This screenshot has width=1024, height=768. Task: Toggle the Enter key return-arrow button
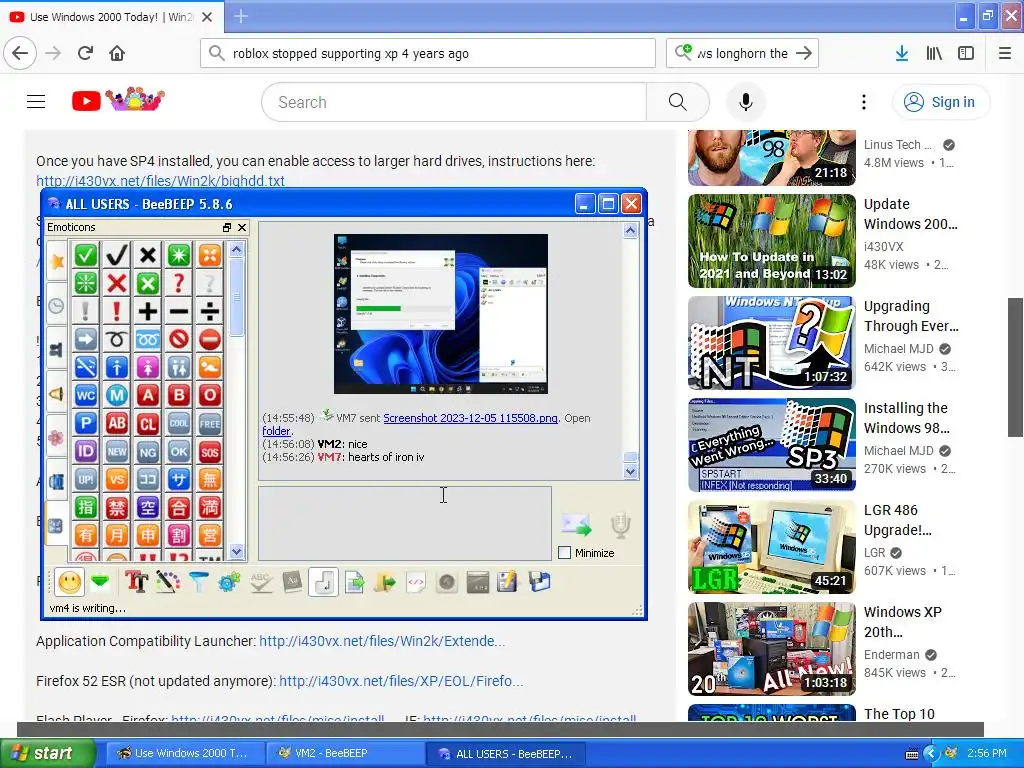click(323, 582)
